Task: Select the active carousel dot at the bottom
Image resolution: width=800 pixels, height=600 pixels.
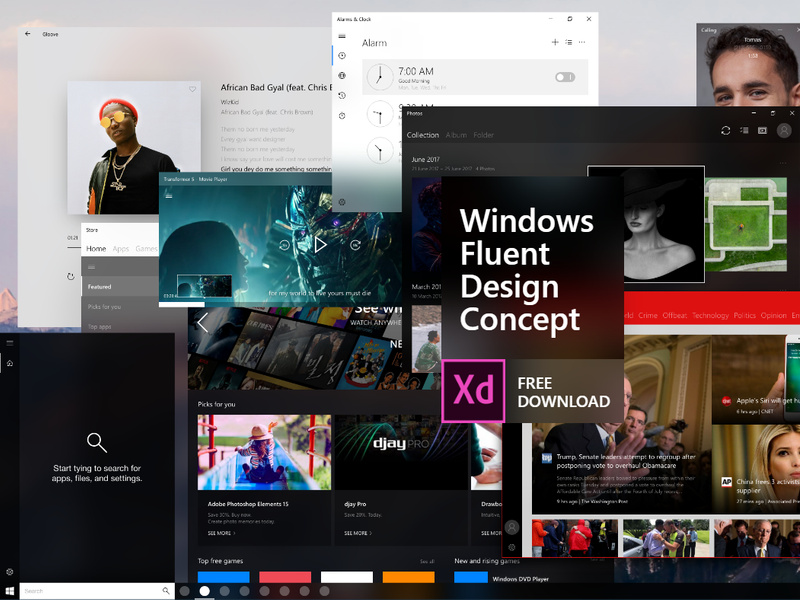Action: [x=203, y=592]
